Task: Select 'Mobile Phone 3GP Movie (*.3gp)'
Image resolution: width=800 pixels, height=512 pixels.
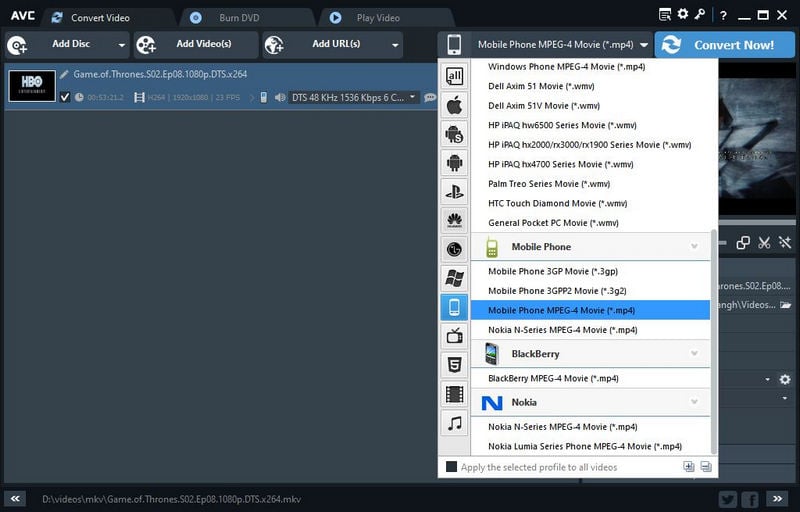Action: [553, 271]
